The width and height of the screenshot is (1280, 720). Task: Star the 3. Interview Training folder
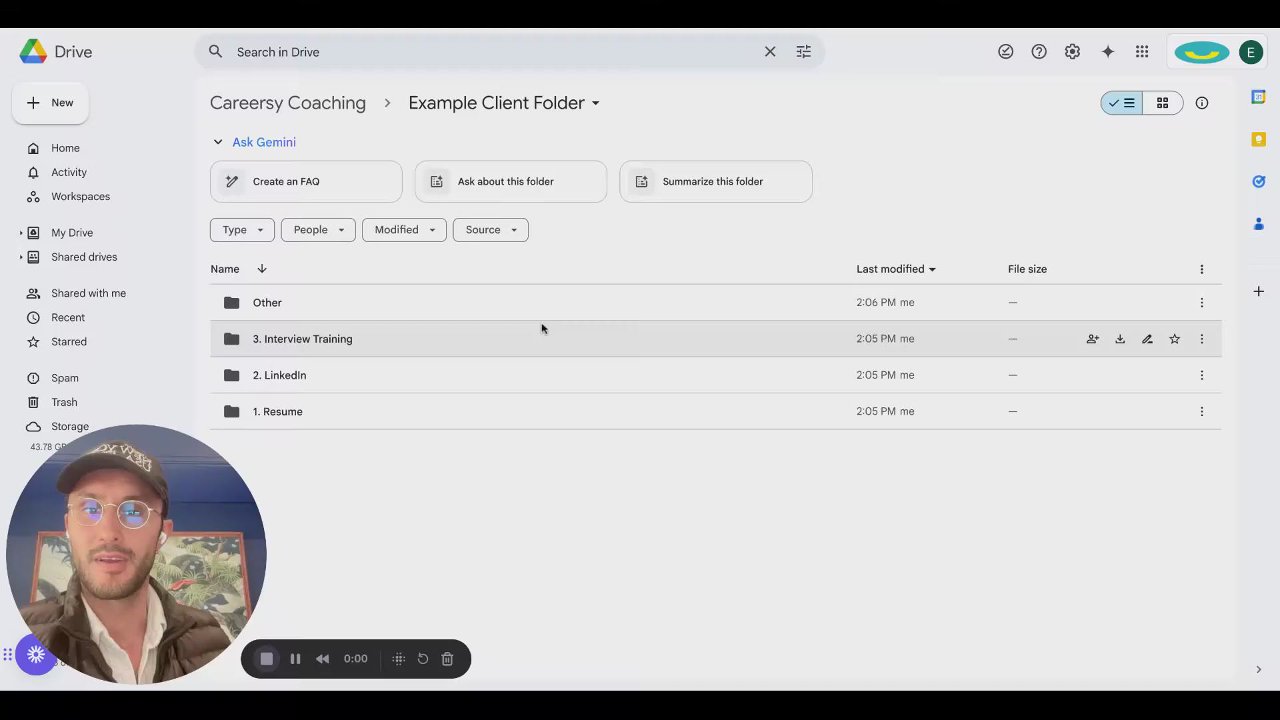pyautogui.click(x=1174, y=339)
